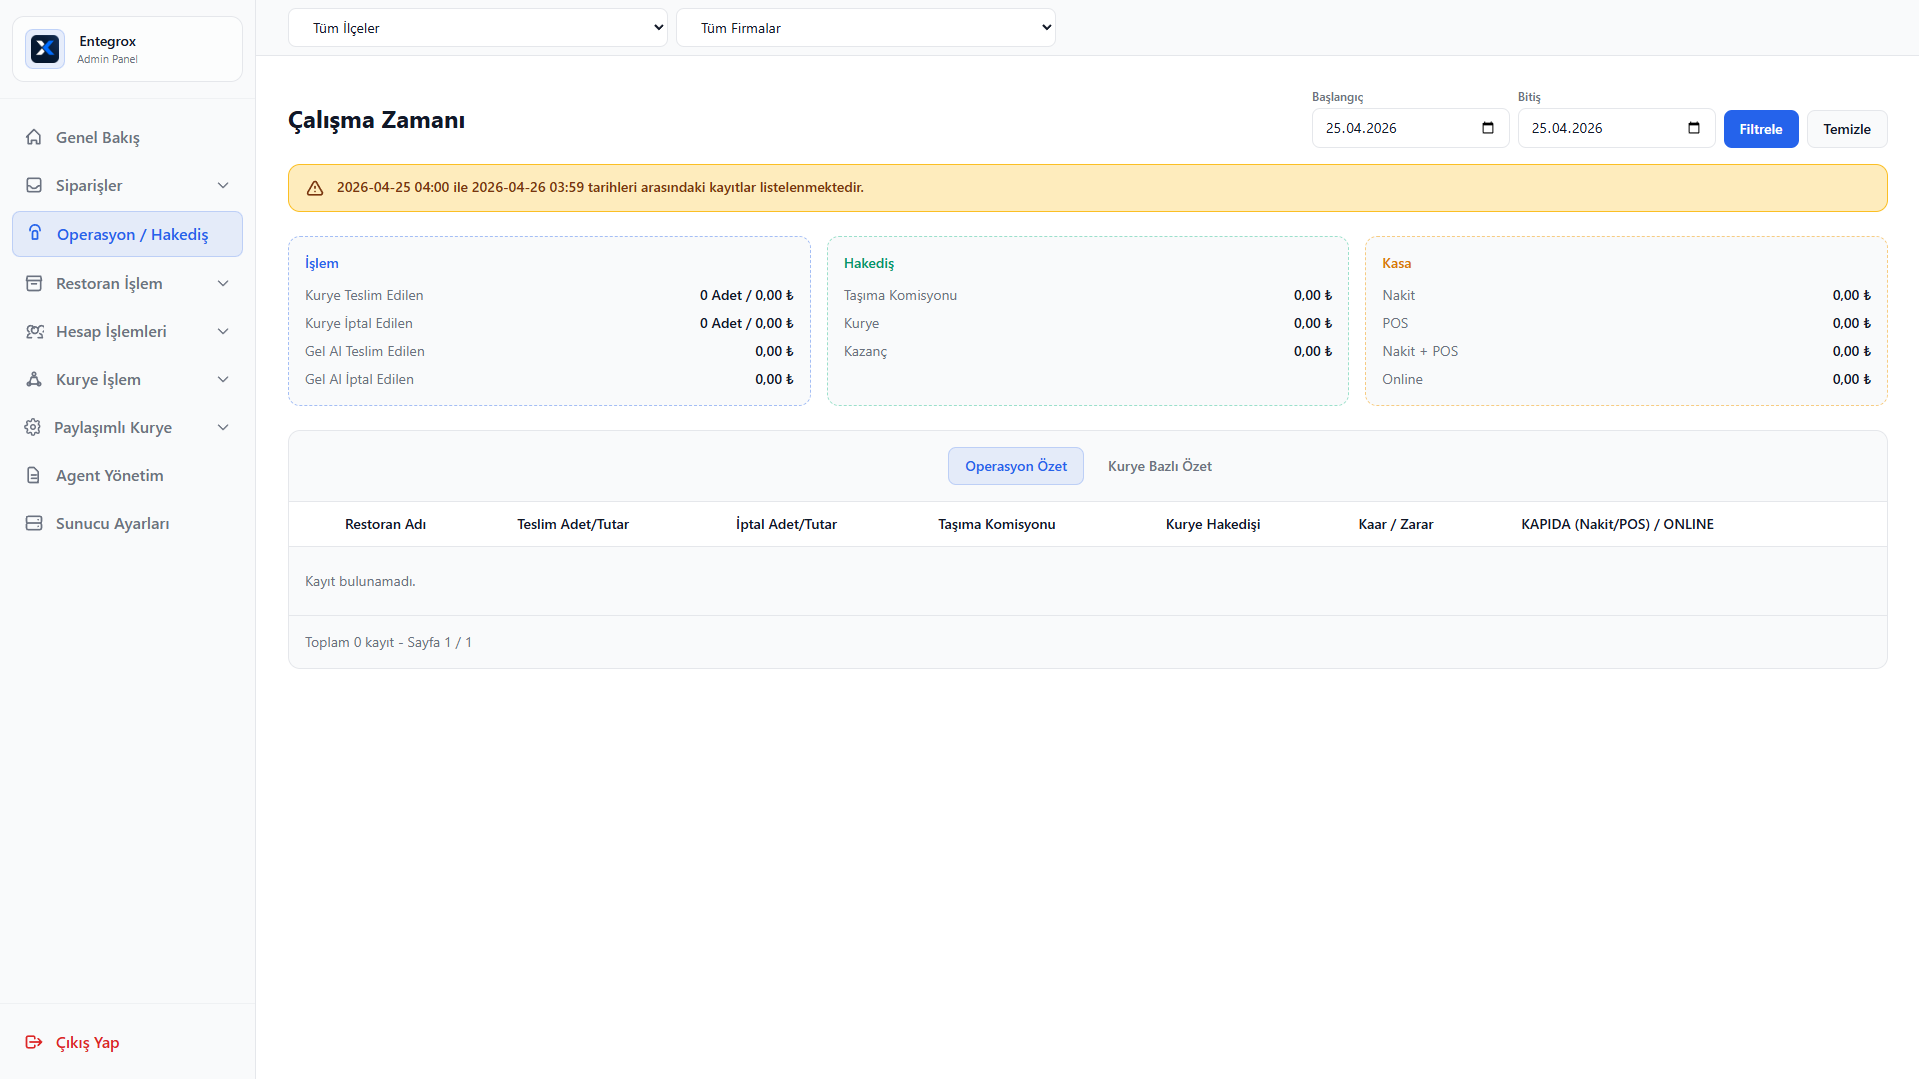Open the Tüm Firmalar dropdown

866,28
